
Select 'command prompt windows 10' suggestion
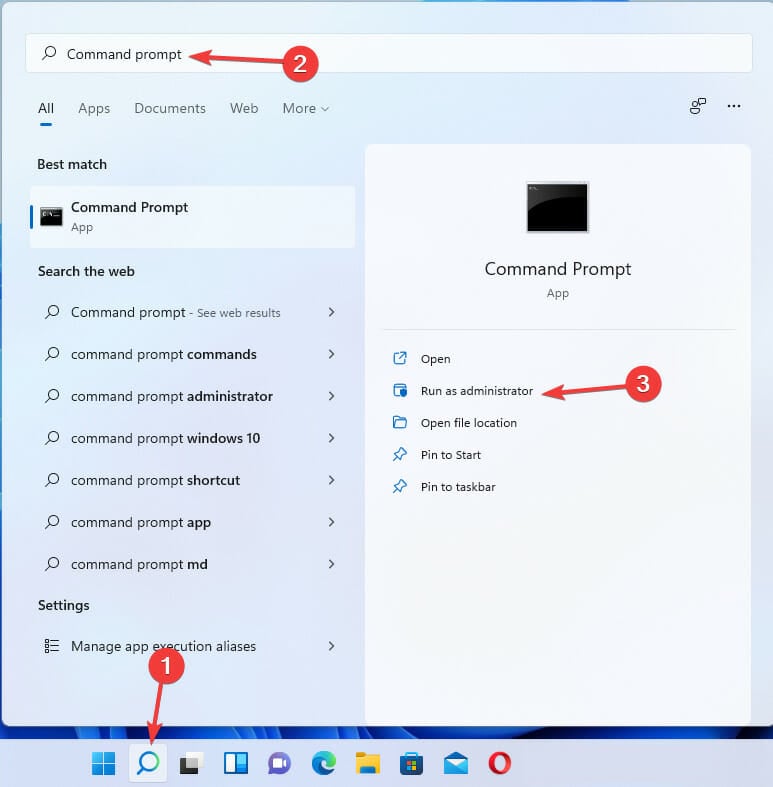(192, 438)
